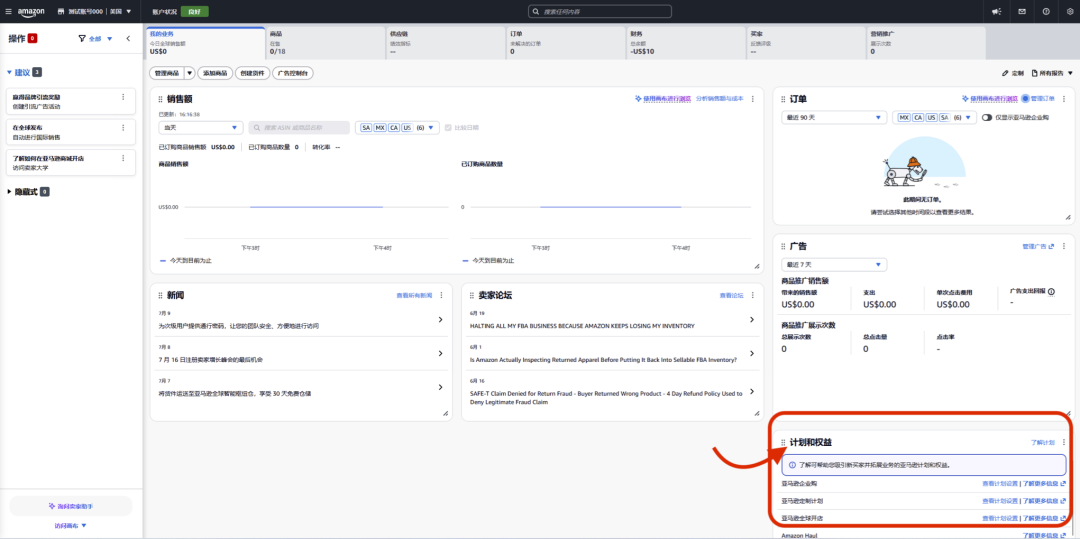Click 查看计划设置 for 亚马逊企业购
Viewport: 1080px width, 539px height.
pyautogui.click(x=1001, y=483)
